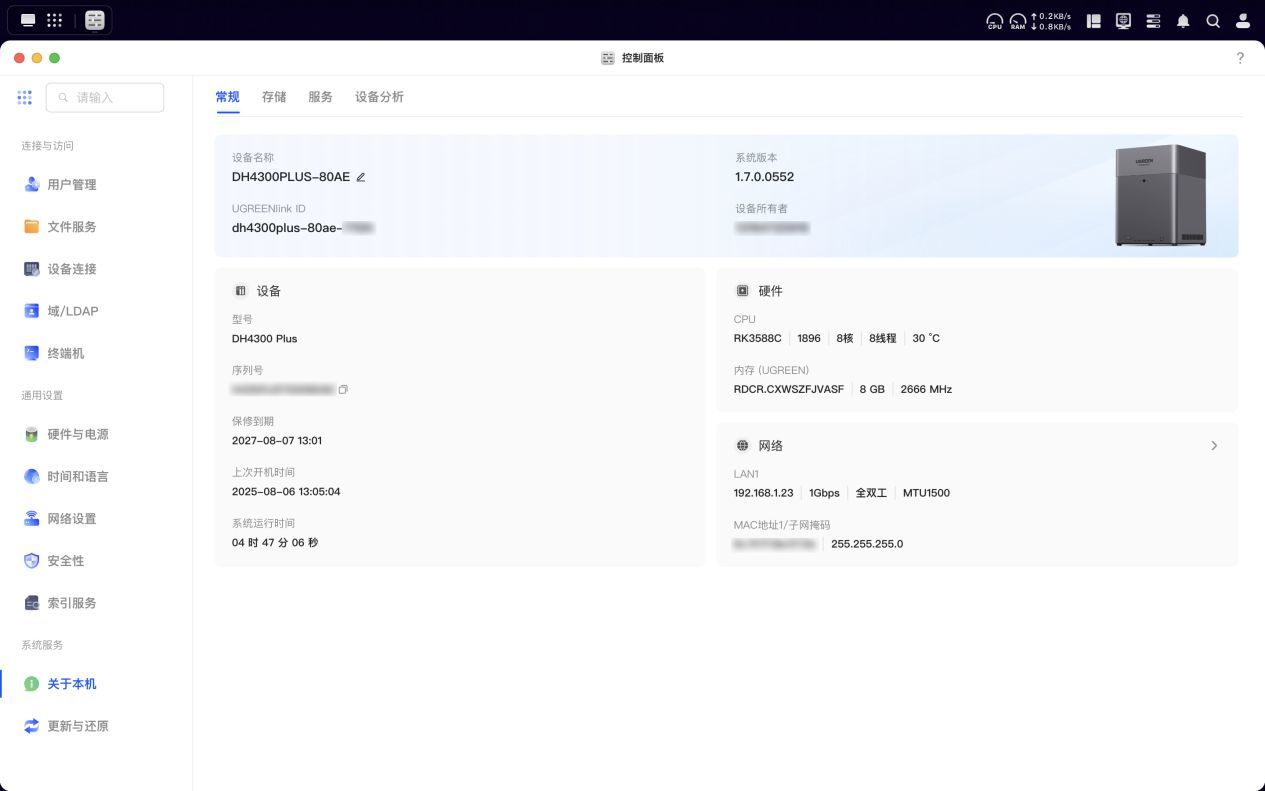
Task: Switch to General (常规) tab
Action: [228, 97]
